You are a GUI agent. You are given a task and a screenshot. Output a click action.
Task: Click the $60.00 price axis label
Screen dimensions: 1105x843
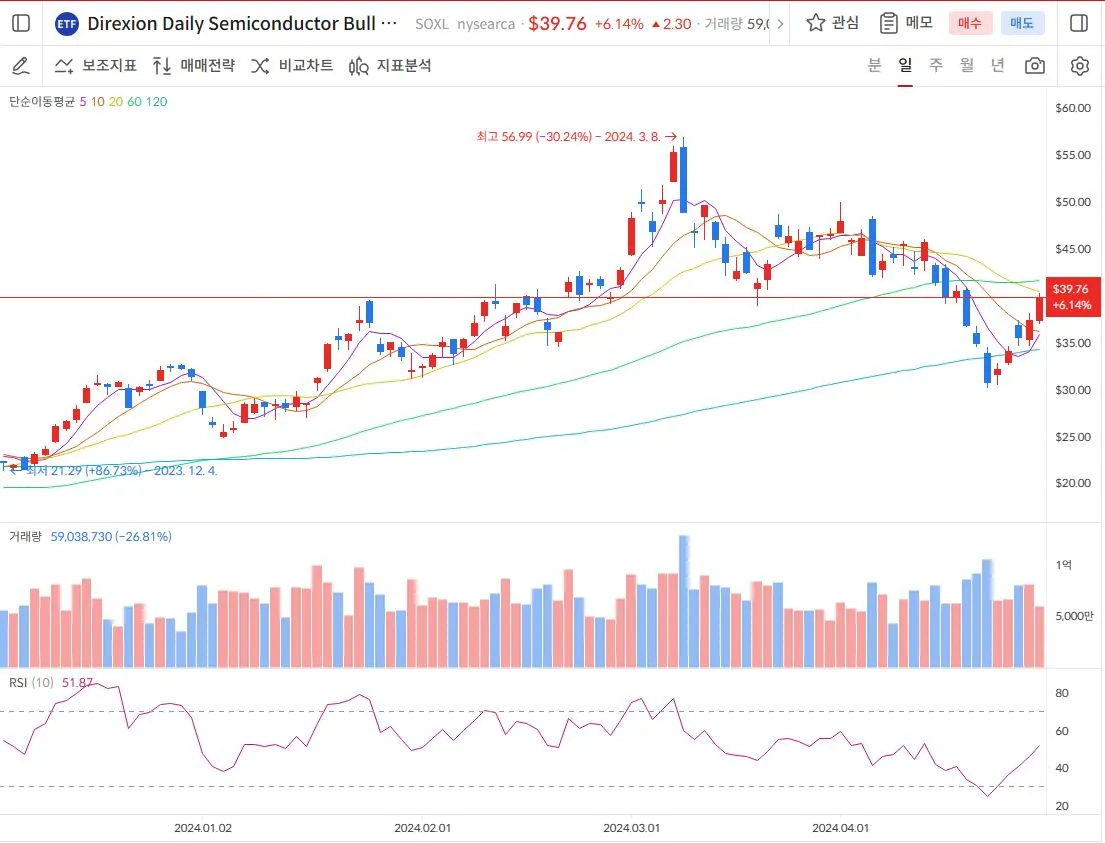[x=1073, y=108]
